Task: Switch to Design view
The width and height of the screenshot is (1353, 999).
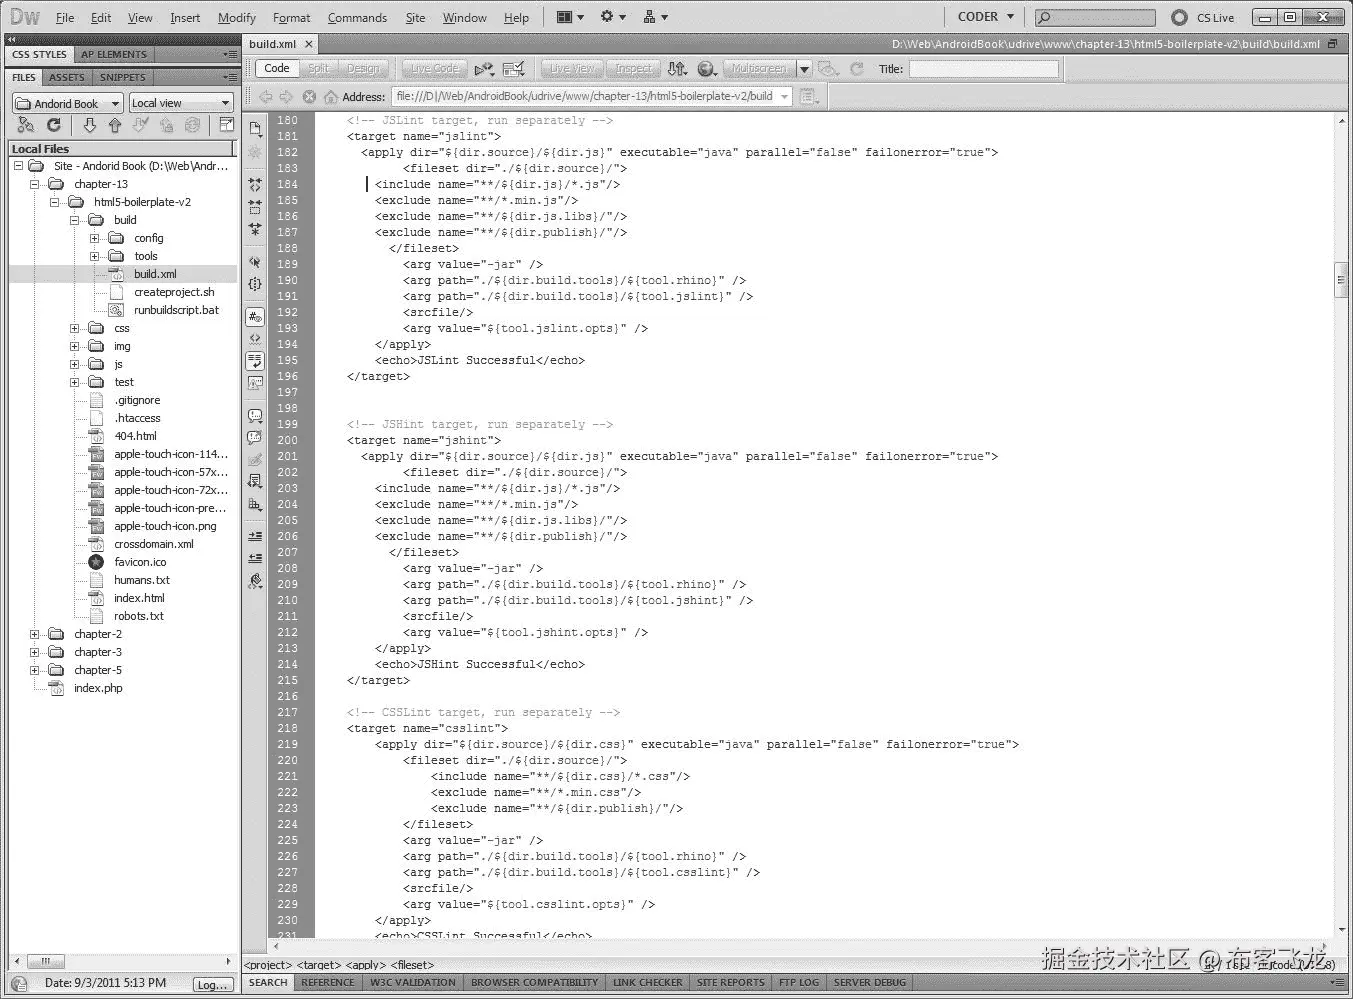Action: coord(363,68)
